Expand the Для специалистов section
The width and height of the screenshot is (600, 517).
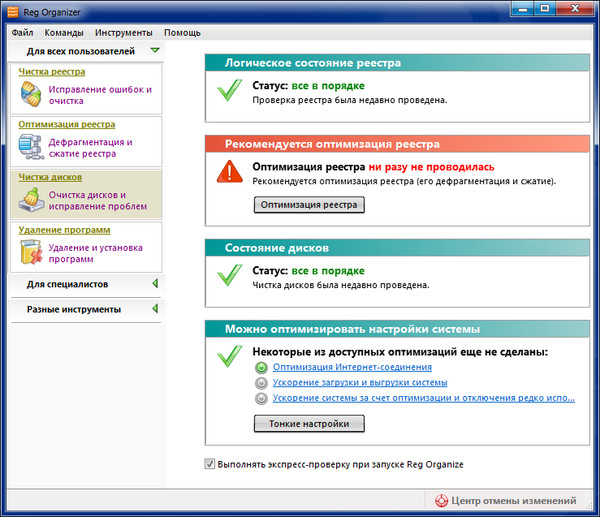tap(154, 284)
